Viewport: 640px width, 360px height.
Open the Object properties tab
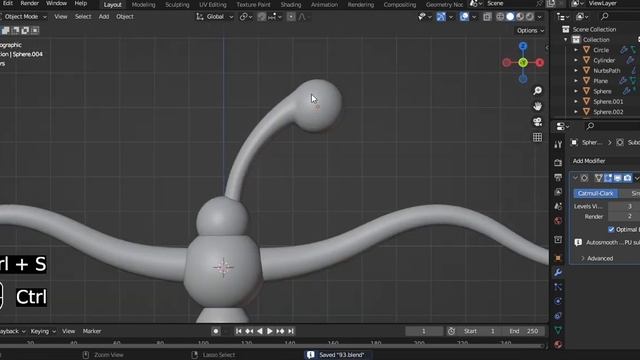558,258
